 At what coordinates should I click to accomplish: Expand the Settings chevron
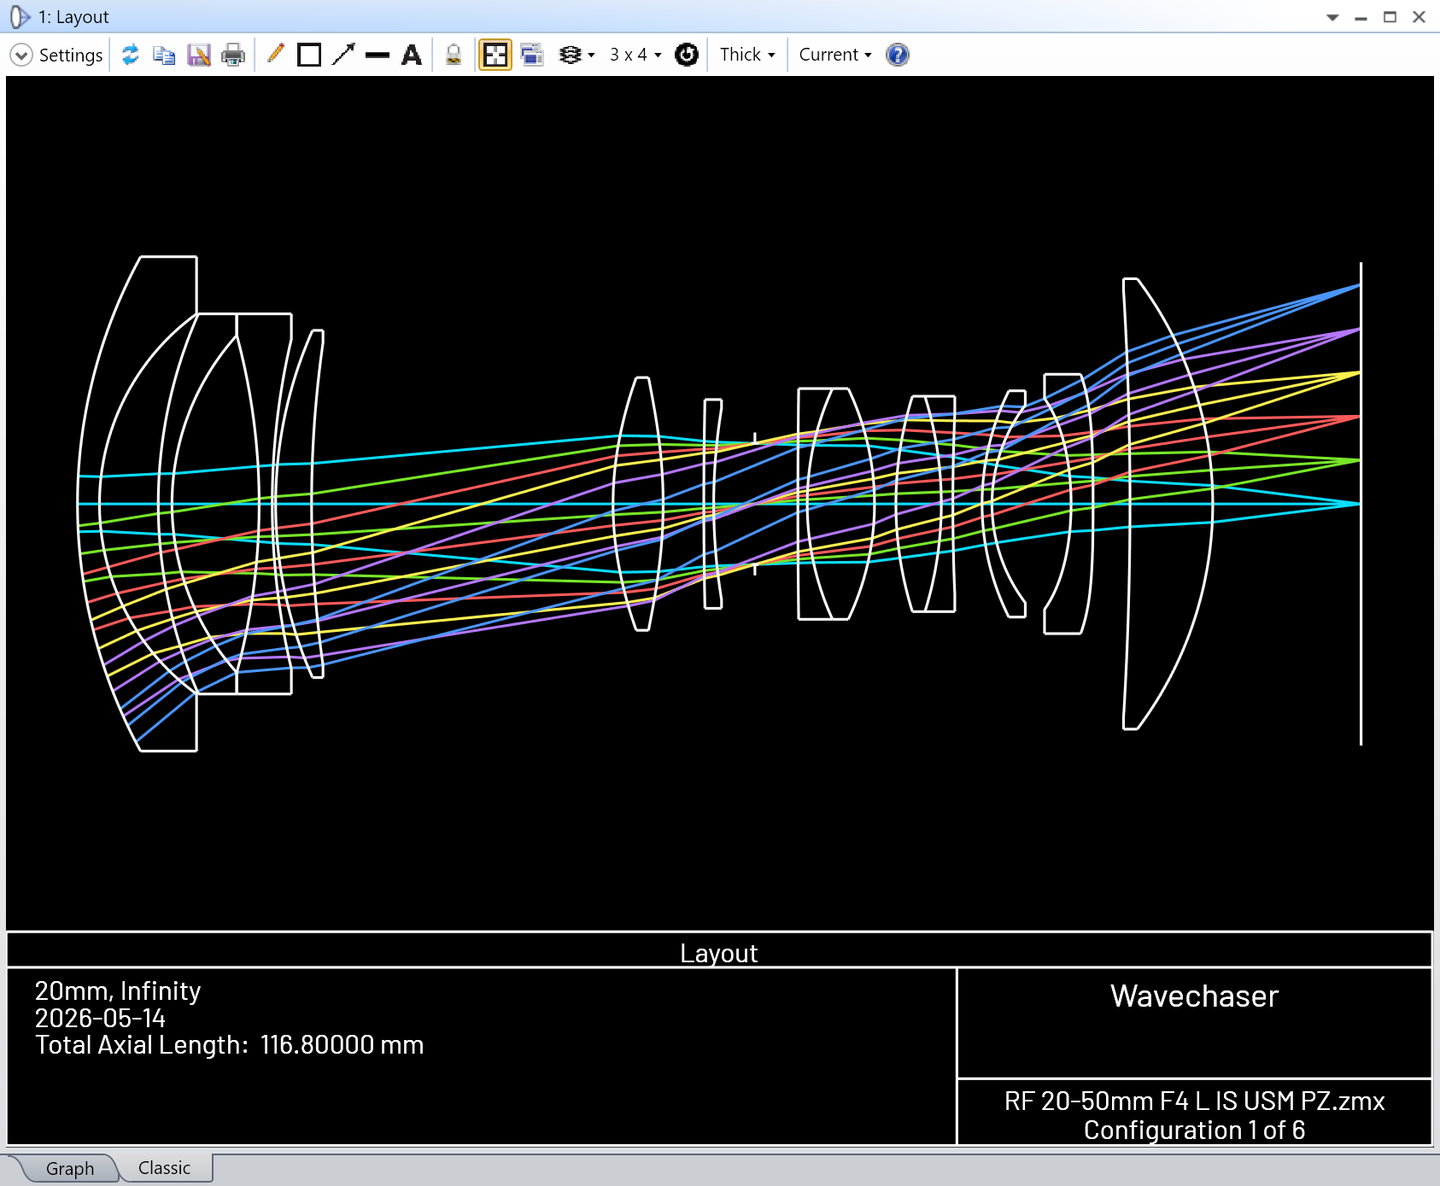tap(21, 55)
